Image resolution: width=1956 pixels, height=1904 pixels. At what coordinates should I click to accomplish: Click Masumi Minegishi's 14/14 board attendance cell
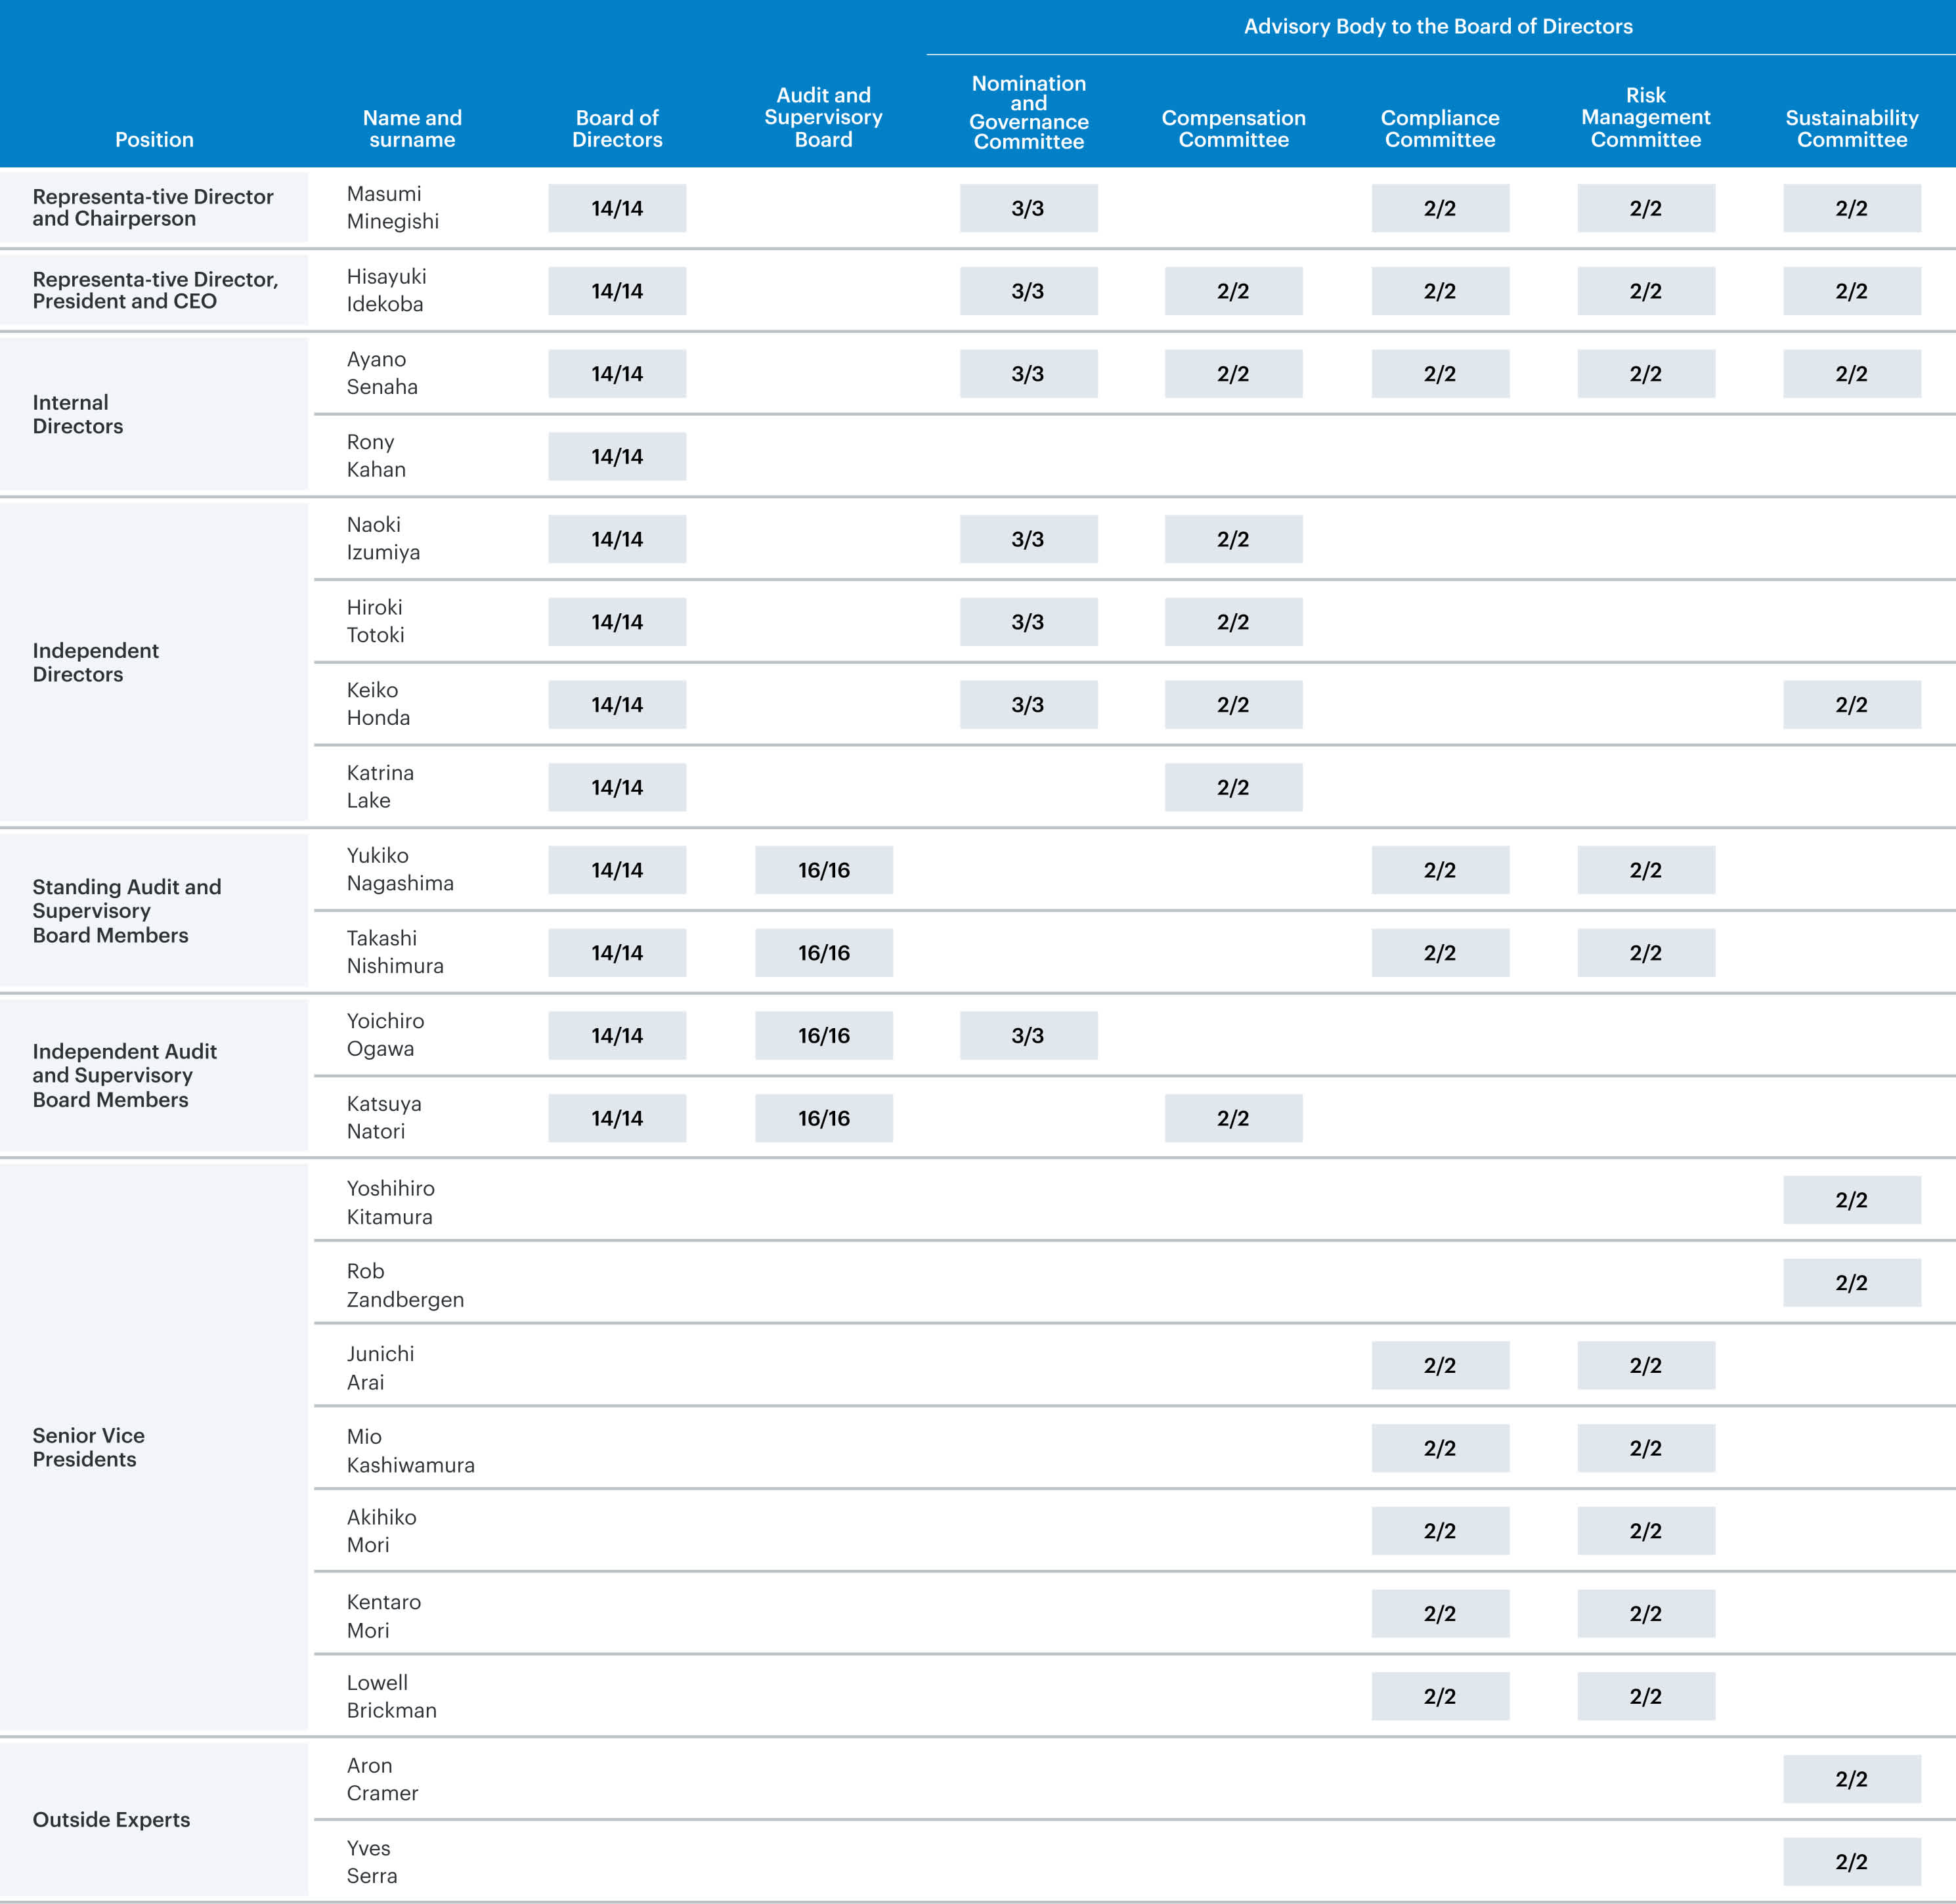(617, 208)
